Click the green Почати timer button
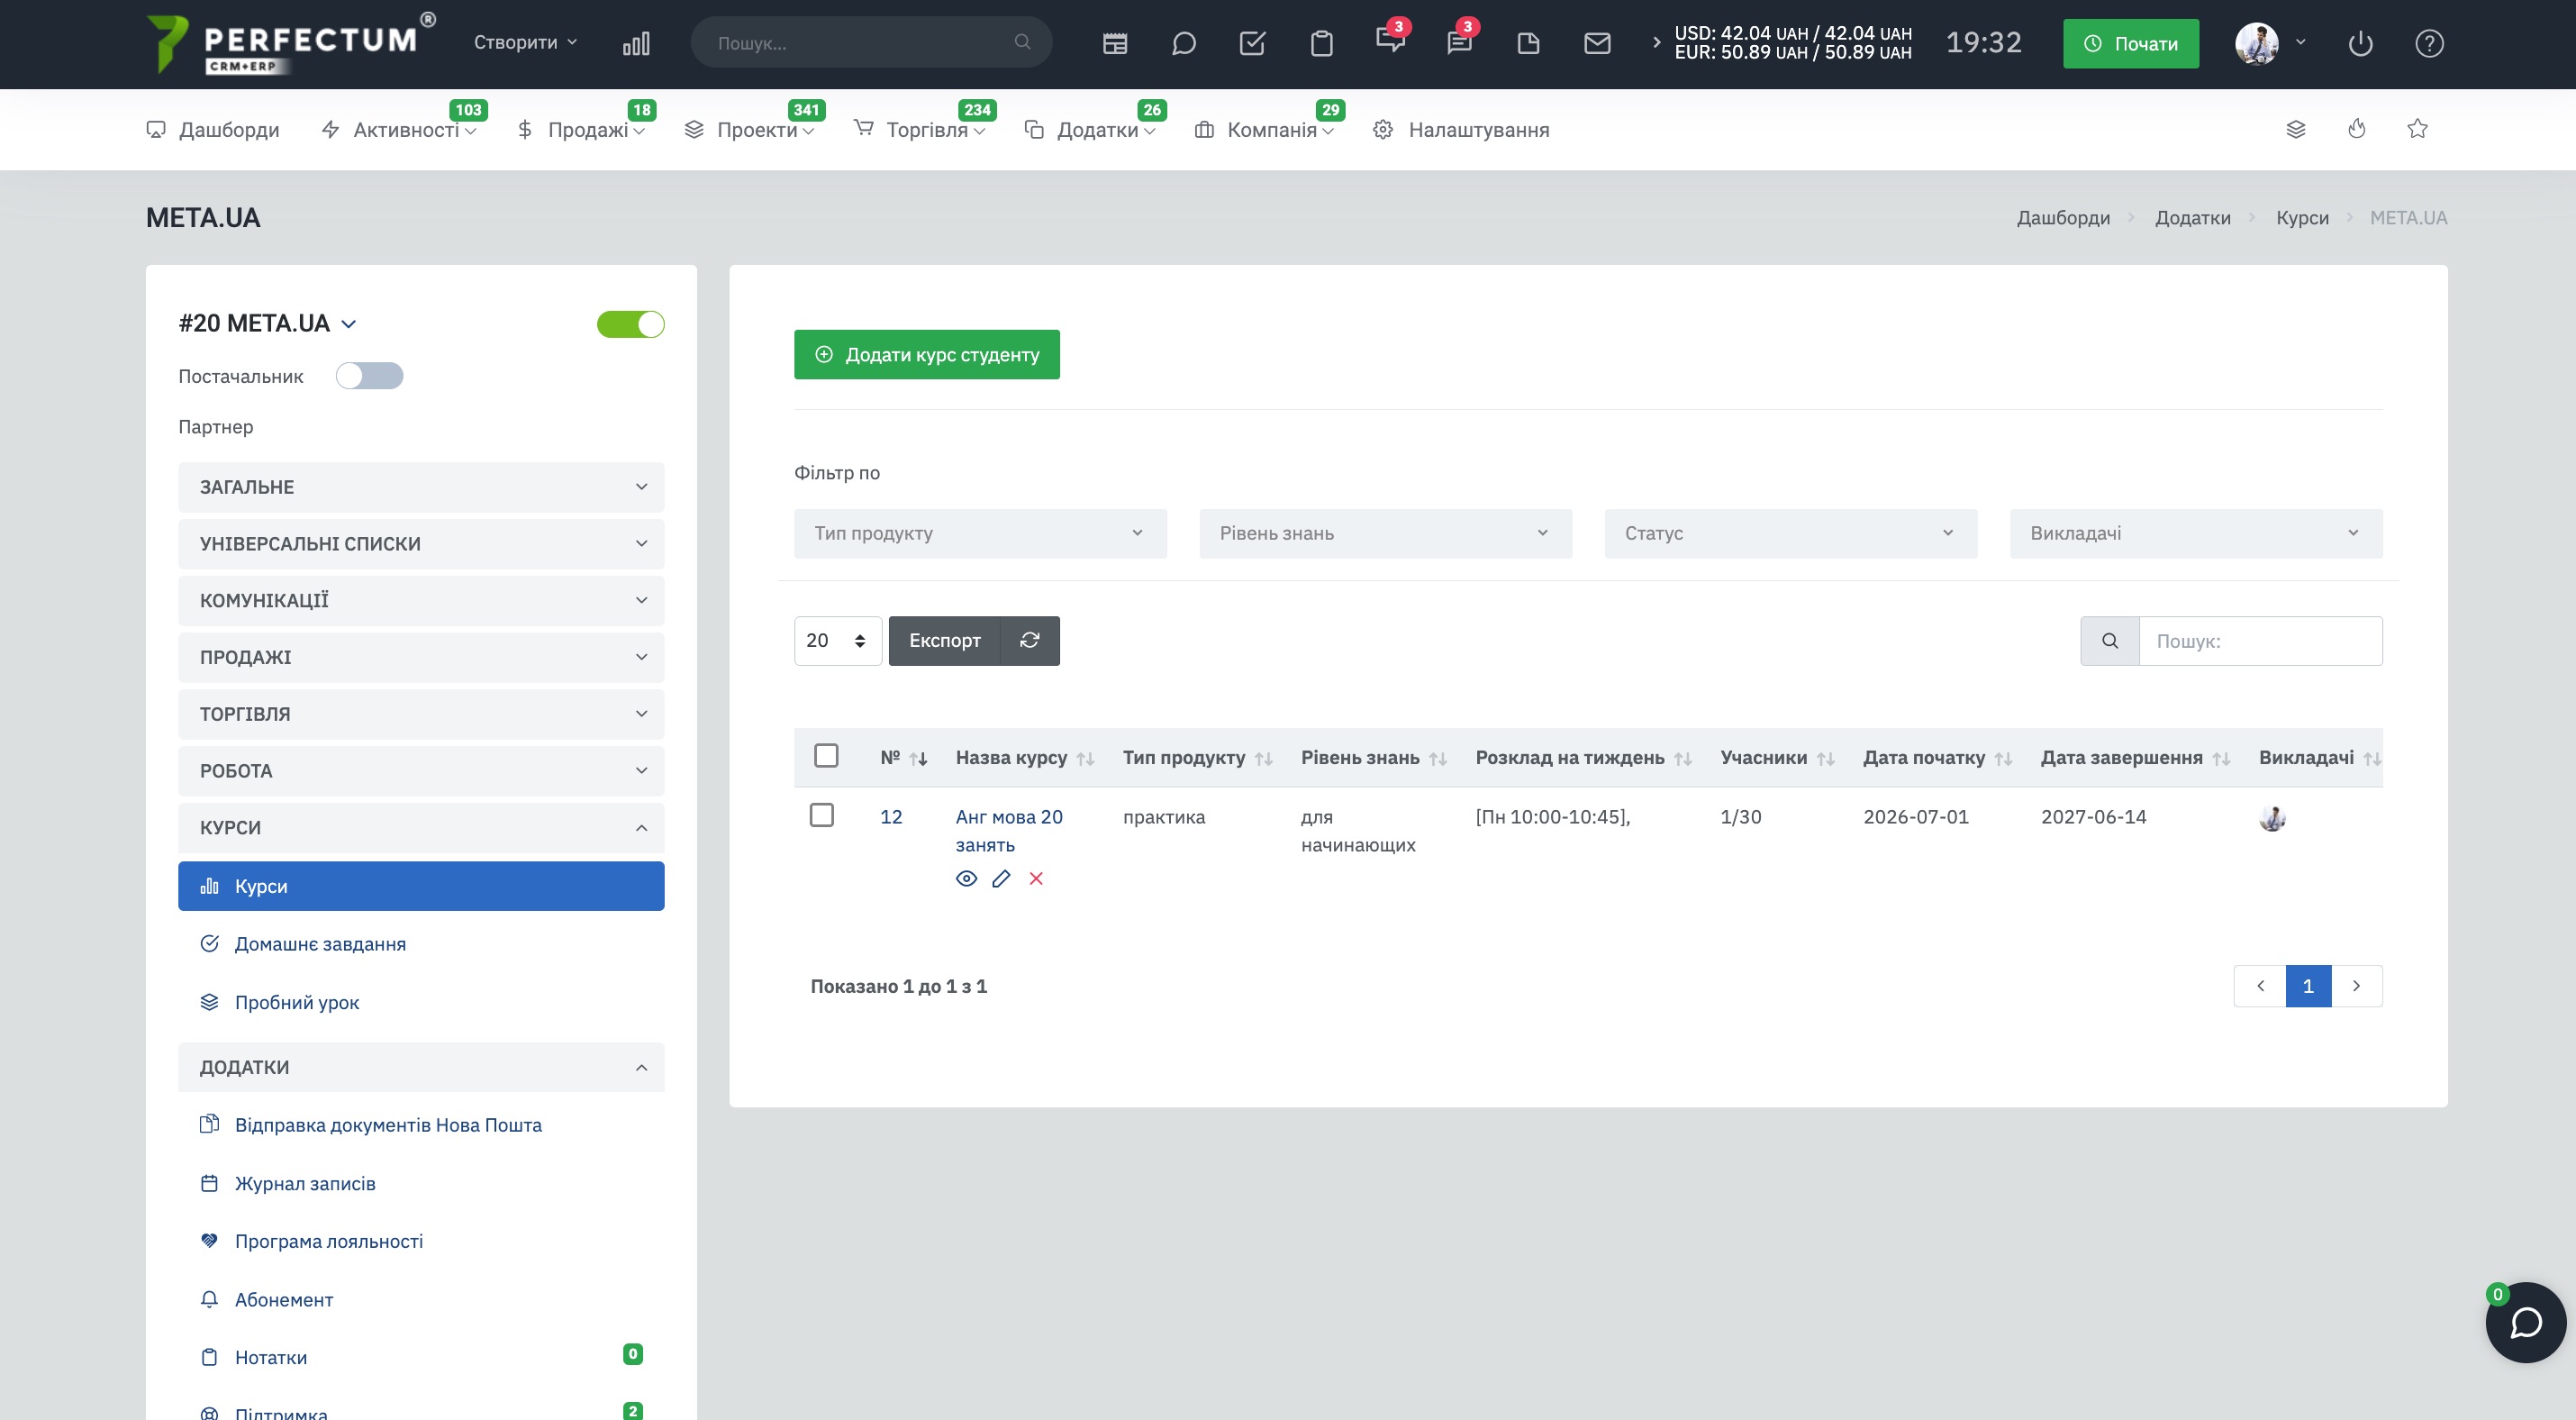Viewport: 2576px width, 1420px height. click(2131, 43)
